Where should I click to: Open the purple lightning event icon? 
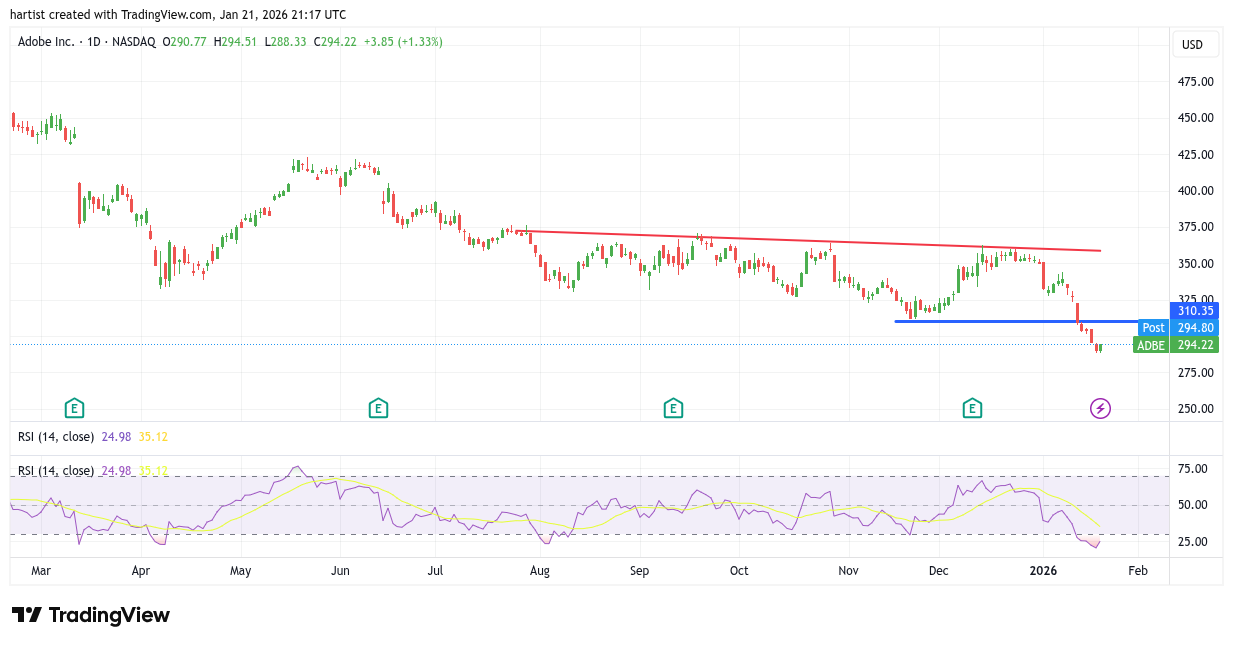pyautogui.click(x=1100, y=408)
